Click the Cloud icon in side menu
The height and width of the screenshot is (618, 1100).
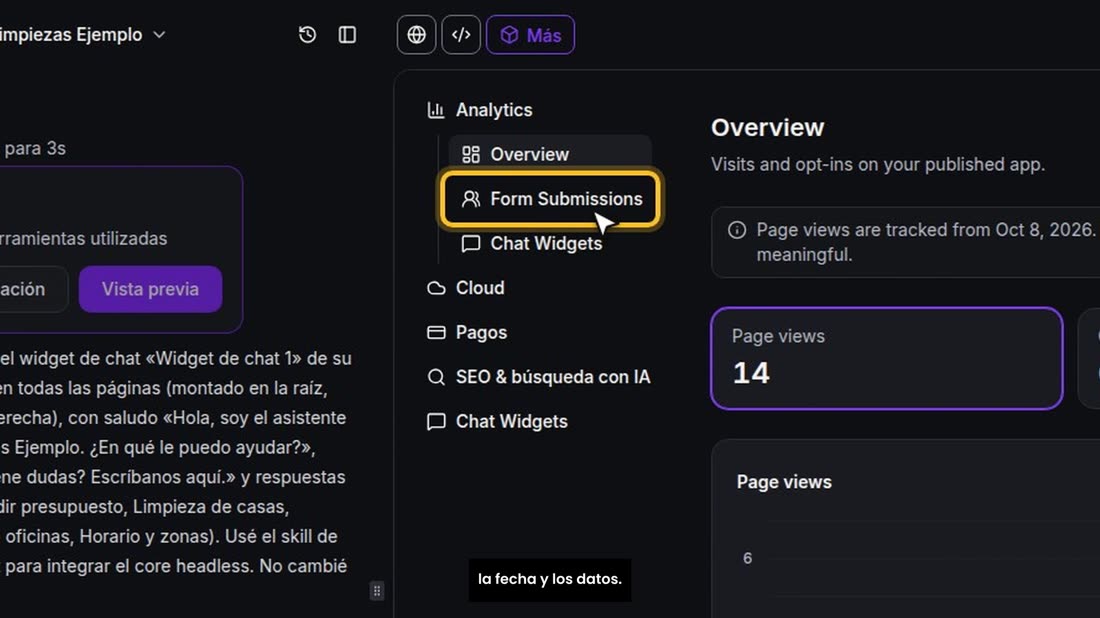click(436, 288)
